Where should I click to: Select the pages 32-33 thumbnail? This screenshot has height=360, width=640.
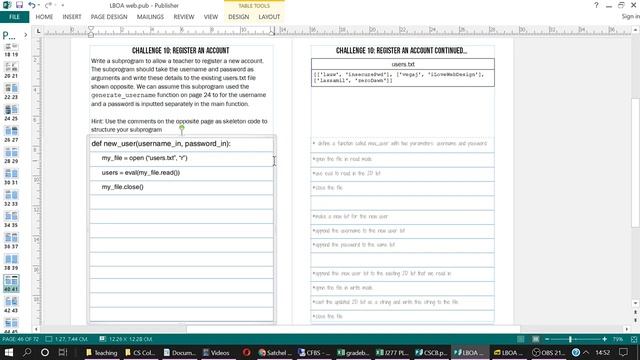(x=11, y=198)
